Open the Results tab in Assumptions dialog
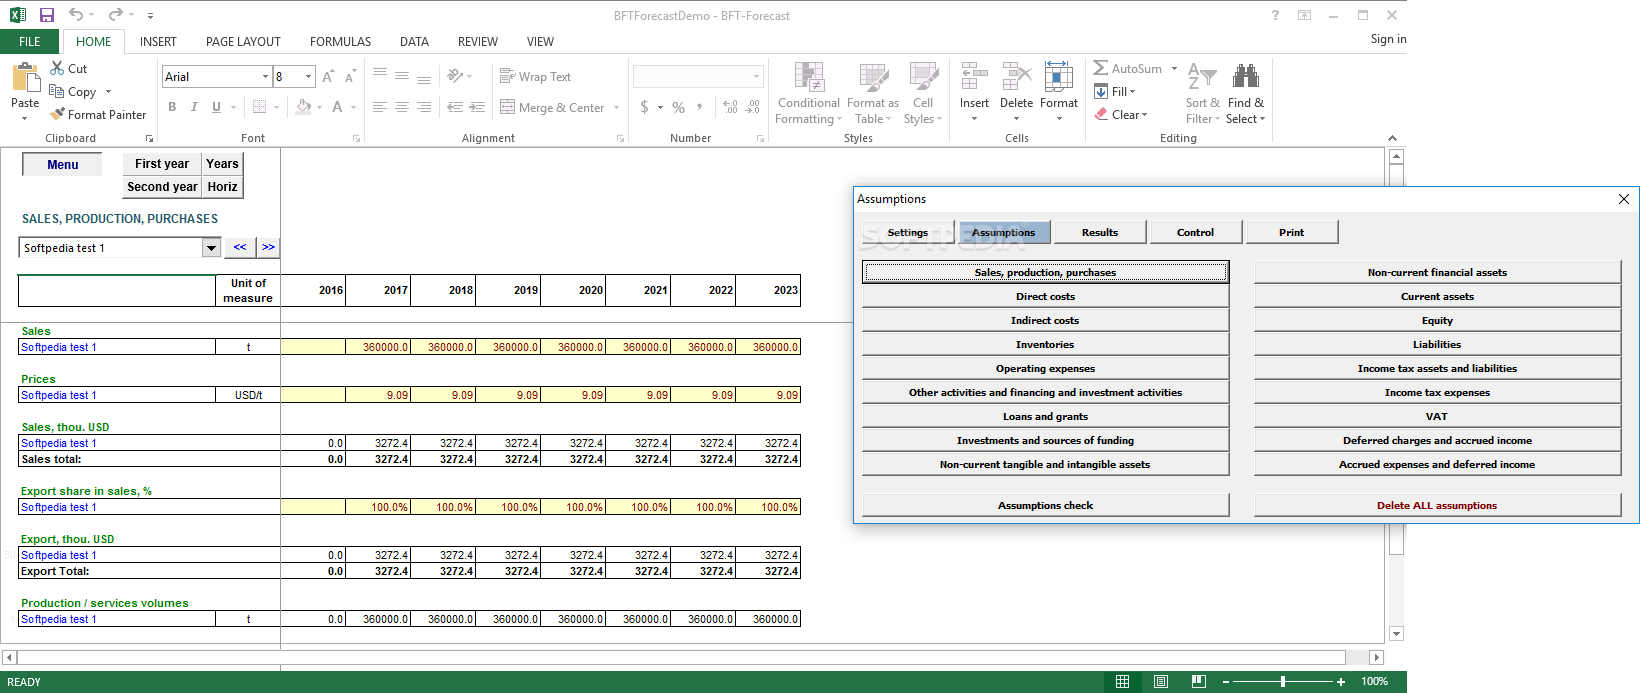1640x693 pixels. point(1099,232)
